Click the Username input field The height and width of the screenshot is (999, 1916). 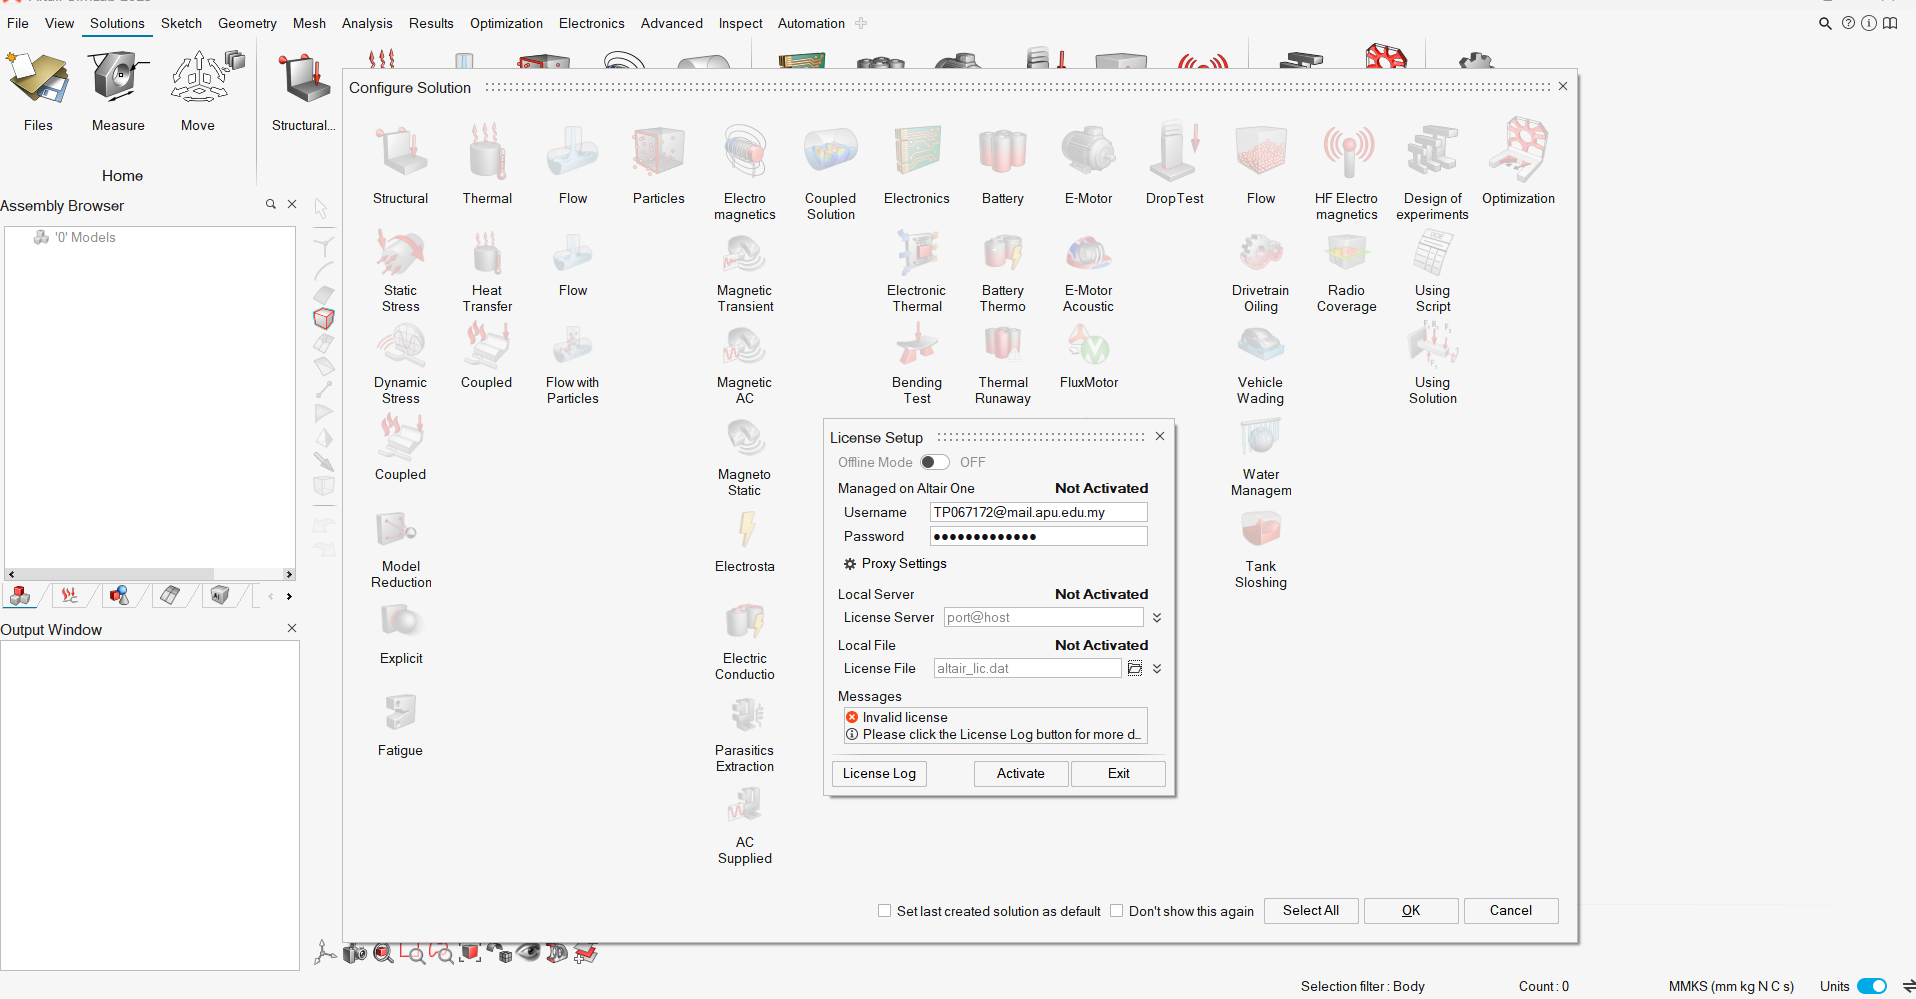(1039, 512)
